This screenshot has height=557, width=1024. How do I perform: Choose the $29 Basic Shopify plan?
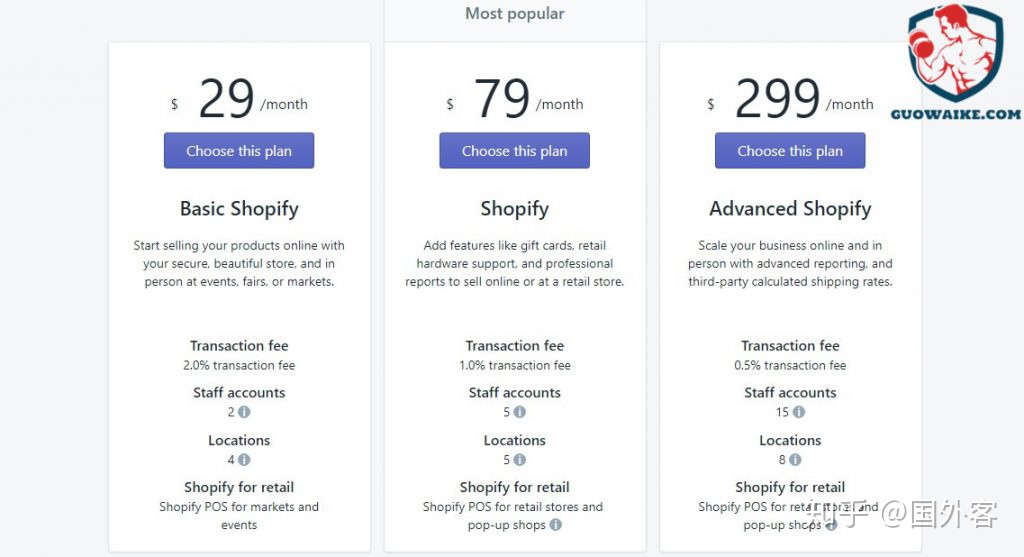coord(239,151)
